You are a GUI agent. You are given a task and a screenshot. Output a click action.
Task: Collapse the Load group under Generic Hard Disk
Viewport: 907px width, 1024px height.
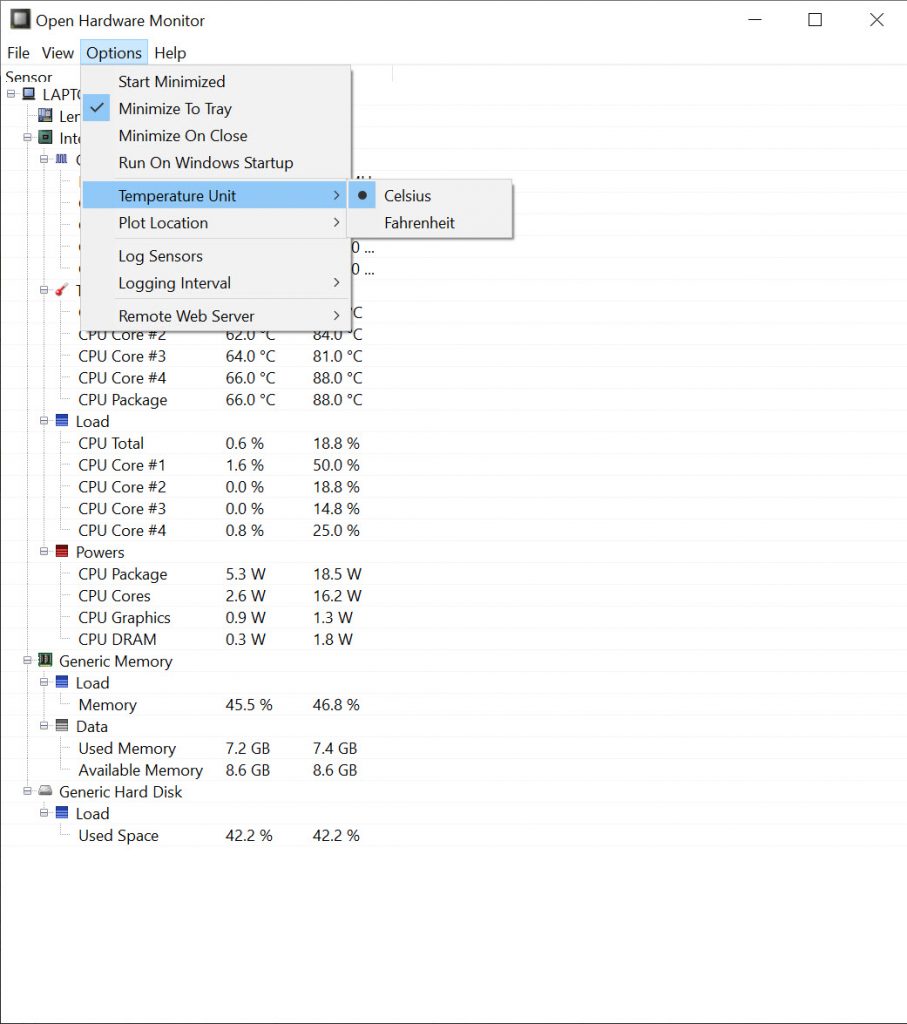[44, 812]
